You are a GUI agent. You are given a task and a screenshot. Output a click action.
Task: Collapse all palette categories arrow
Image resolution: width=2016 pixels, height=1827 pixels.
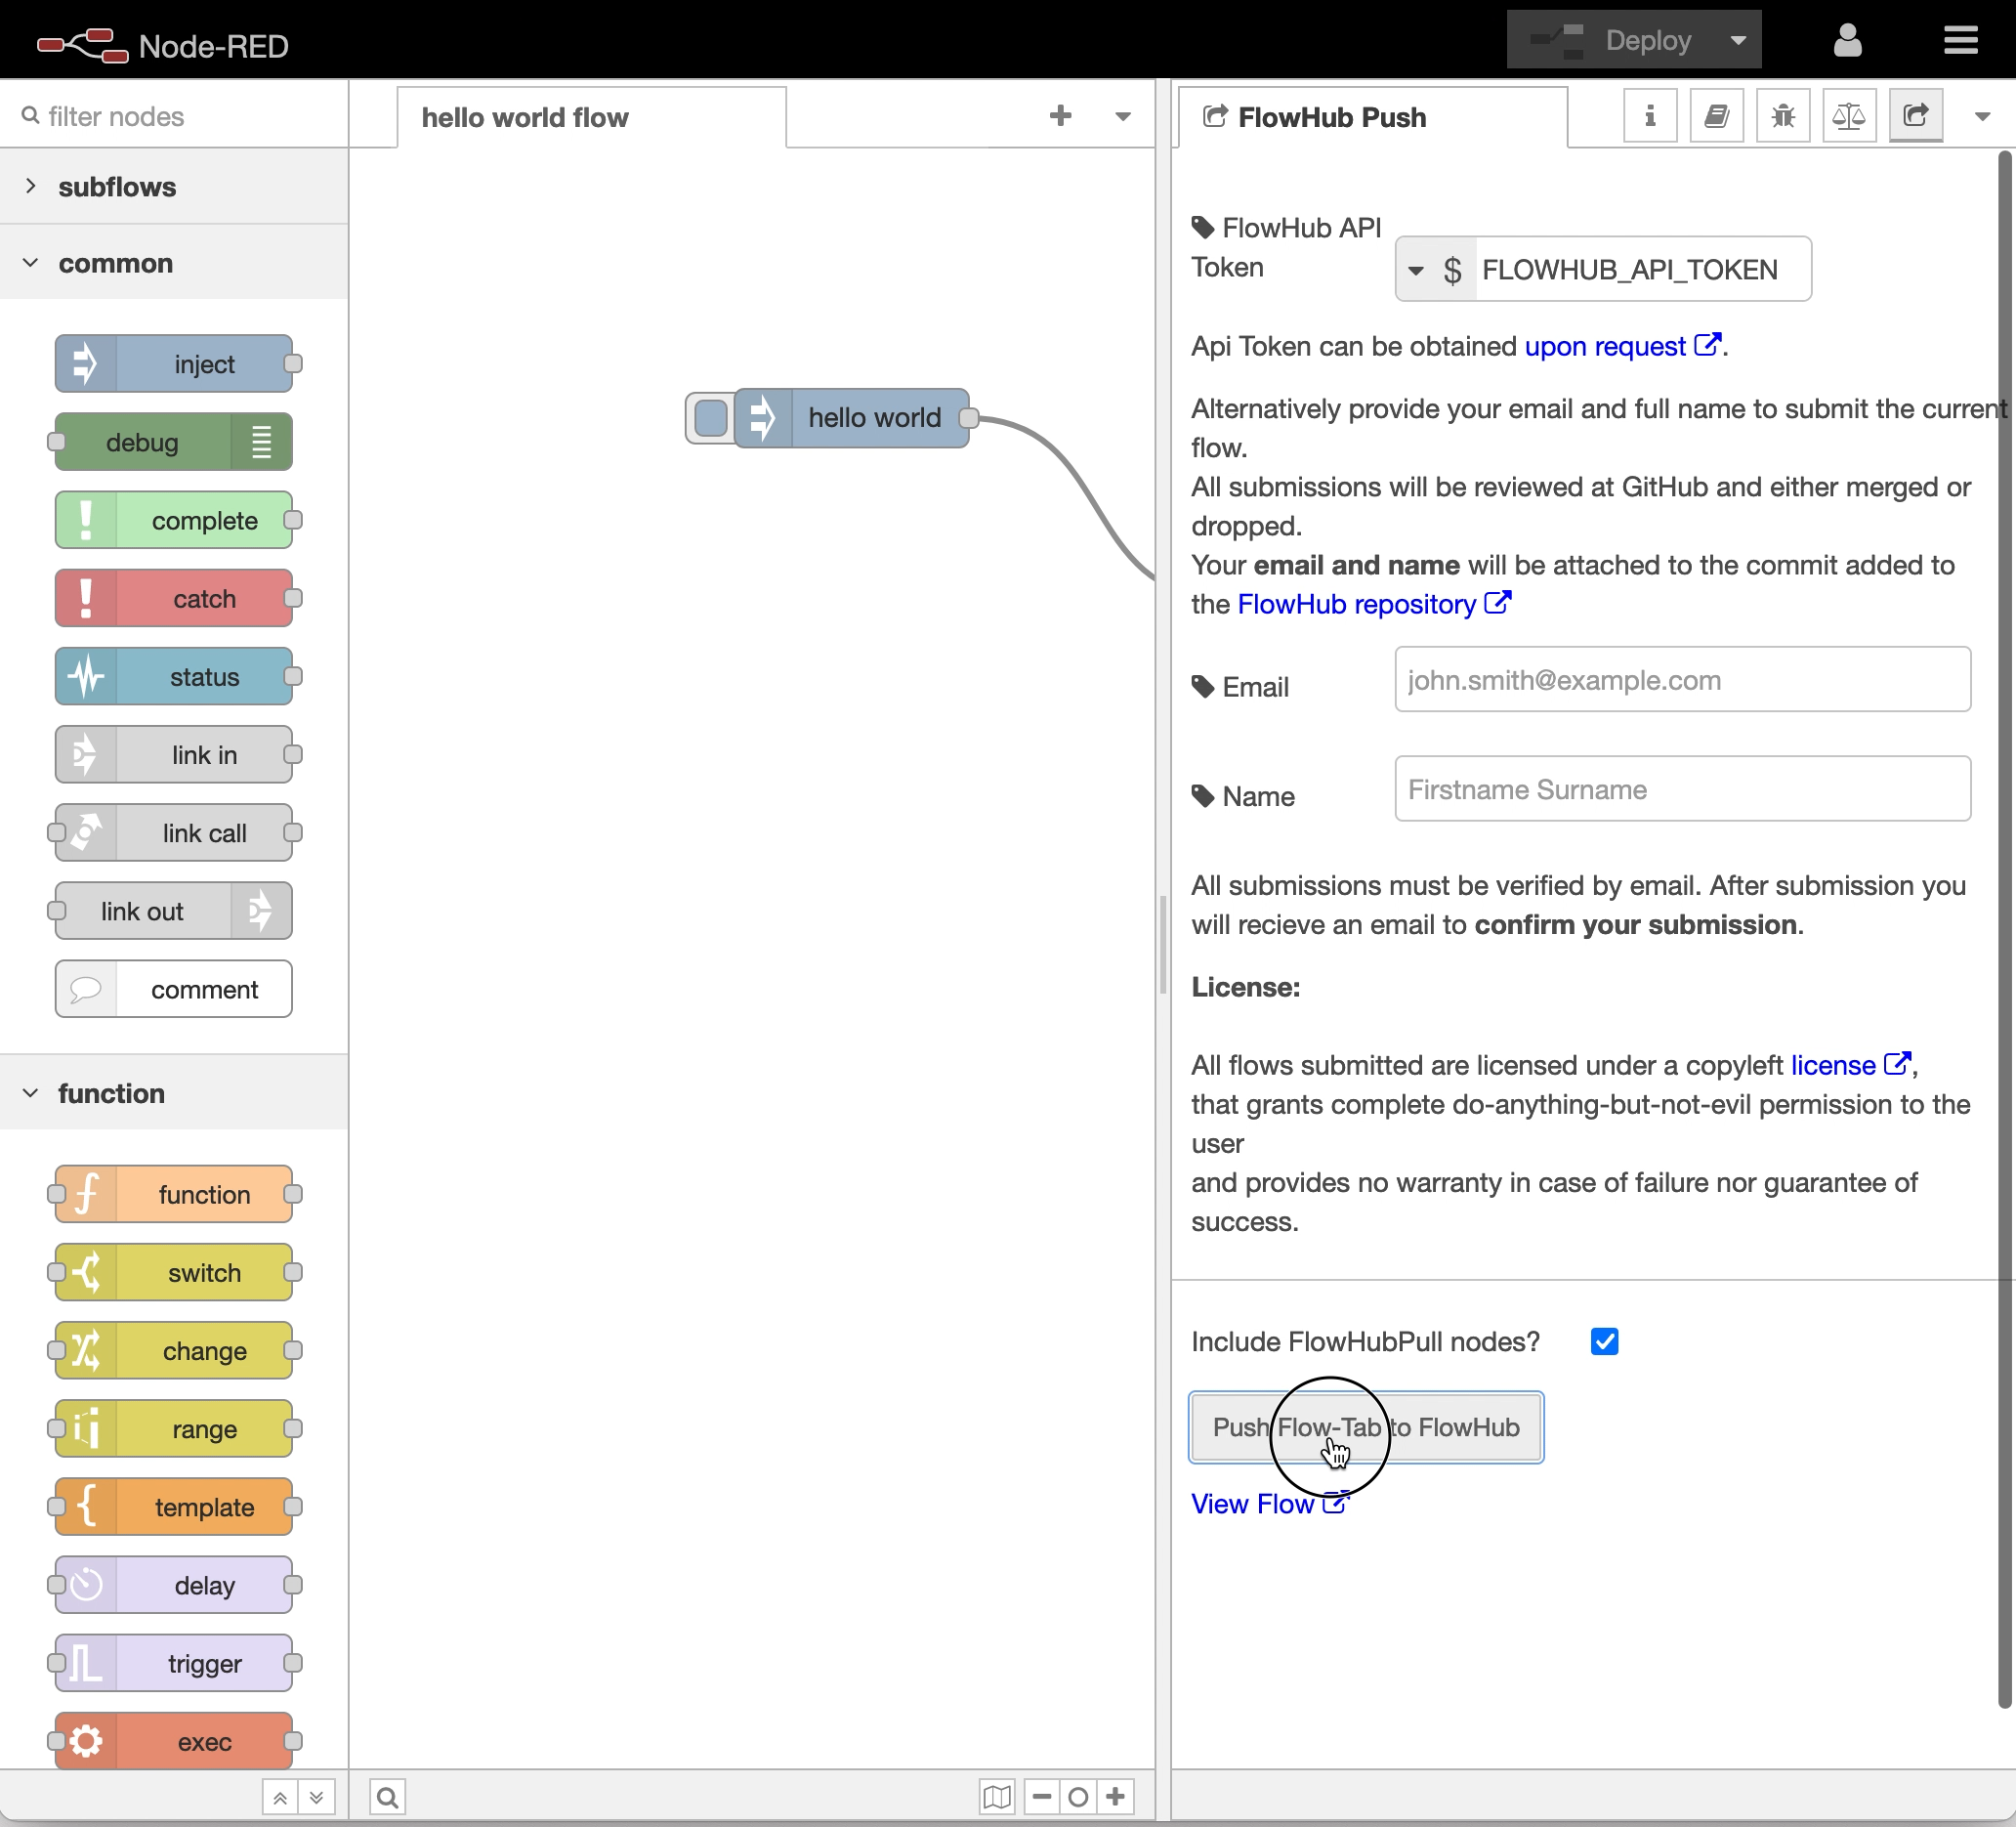tap(280, 1797)
